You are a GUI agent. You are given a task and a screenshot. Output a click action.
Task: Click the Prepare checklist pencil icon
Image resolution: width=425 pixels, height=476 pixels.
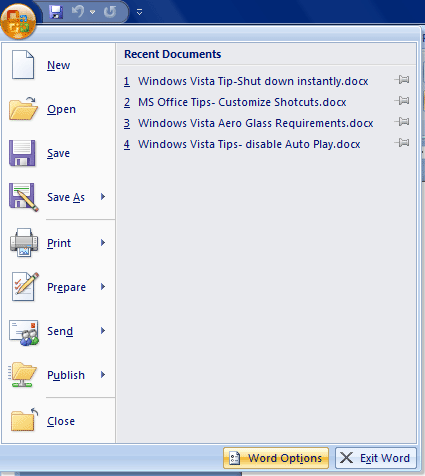pos(25,287)
